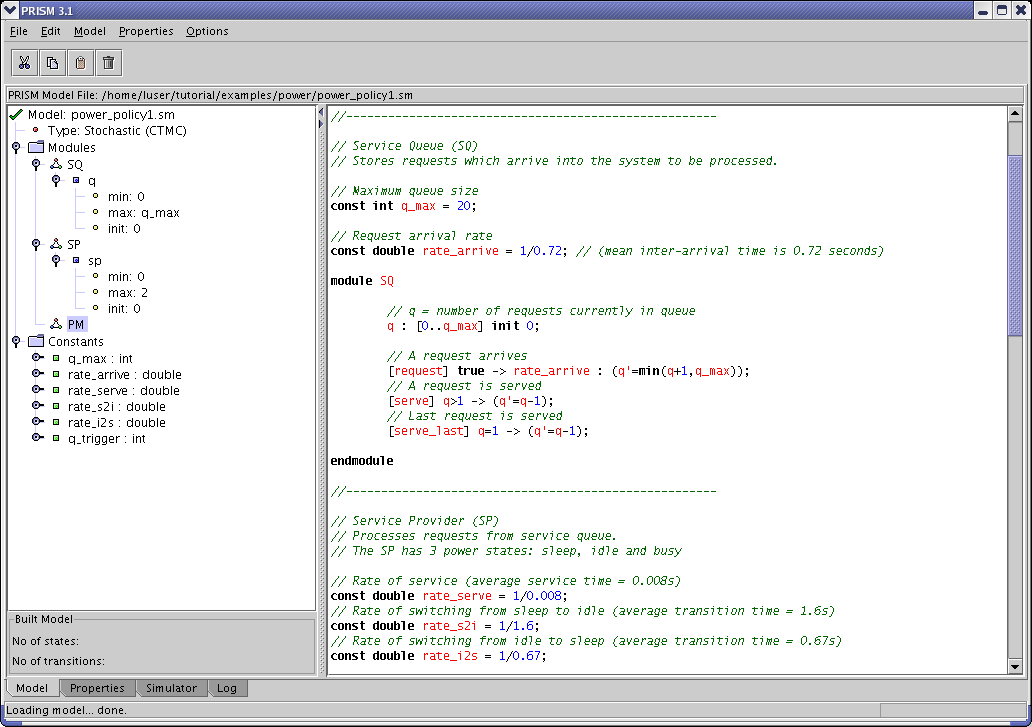Click the green constant icon for rate_i2s
The height and width of the screenshot is (727, 1032).
tap(56, 422)
